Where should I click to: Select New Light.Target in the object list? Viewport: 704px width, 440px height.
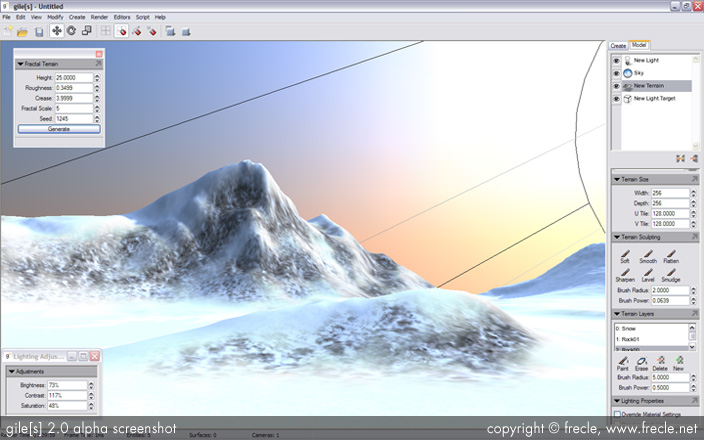[x=654, y=99]
